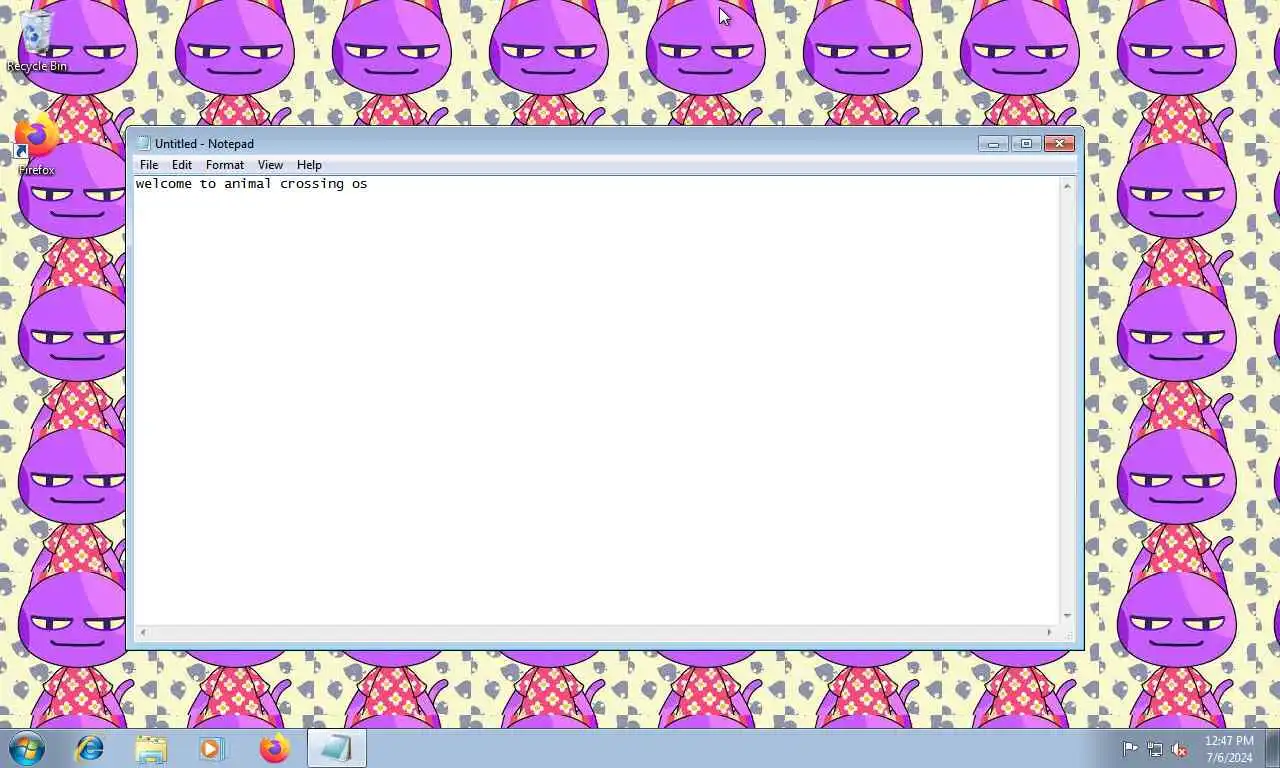Open the Help menu in Notepad
The width and height of the screenshot is (1280, 768).
[x=309, y=165]
